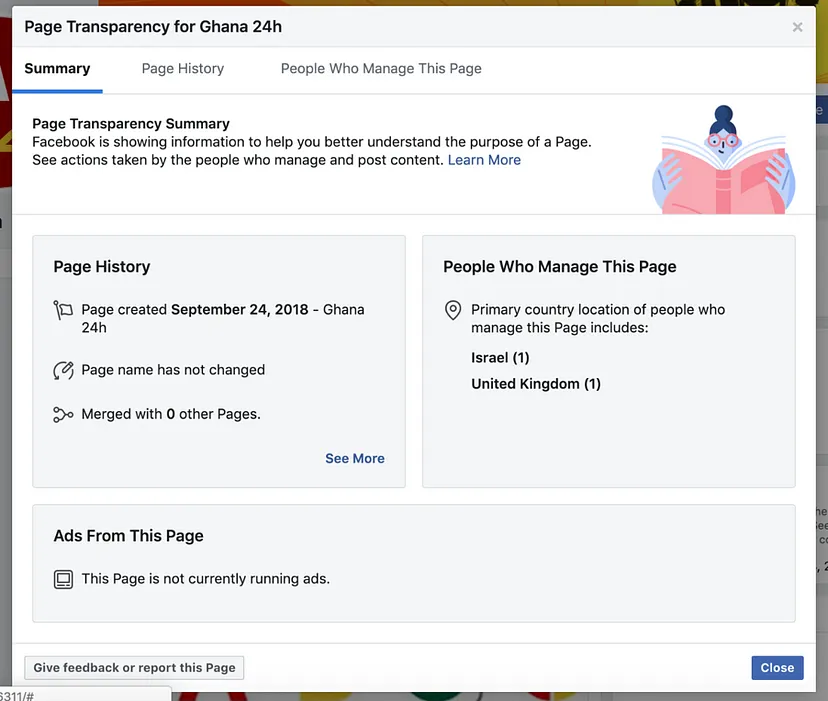Click the People Who Manage This Page card heading
The image size is (828, 701).
tap(560, 267)
